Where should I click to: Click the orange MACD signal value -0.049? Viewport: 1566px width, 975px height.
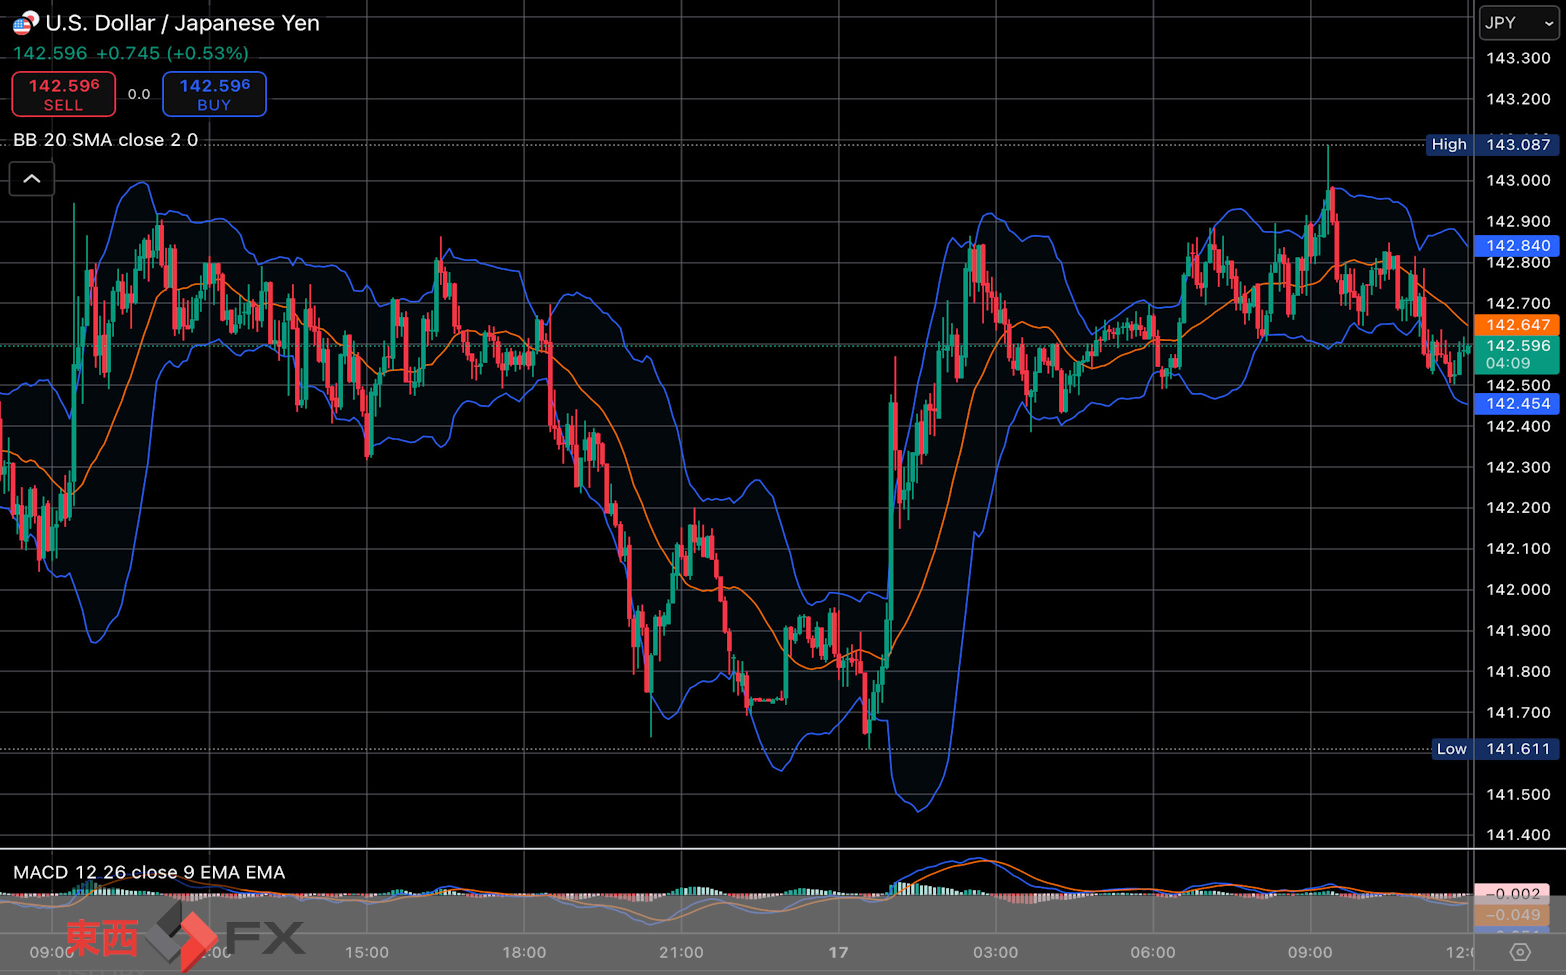pyautogui.click(x=1516, y=915)
